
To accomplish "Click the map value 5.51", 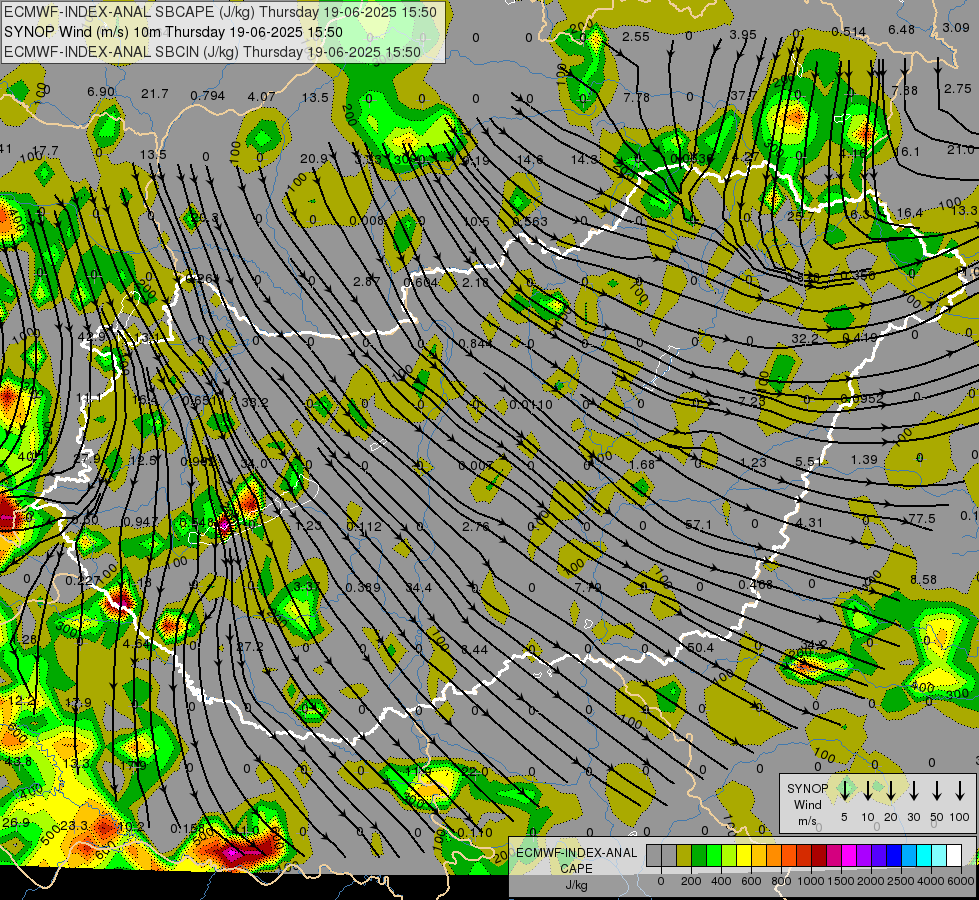I will [x=809, y=461].
